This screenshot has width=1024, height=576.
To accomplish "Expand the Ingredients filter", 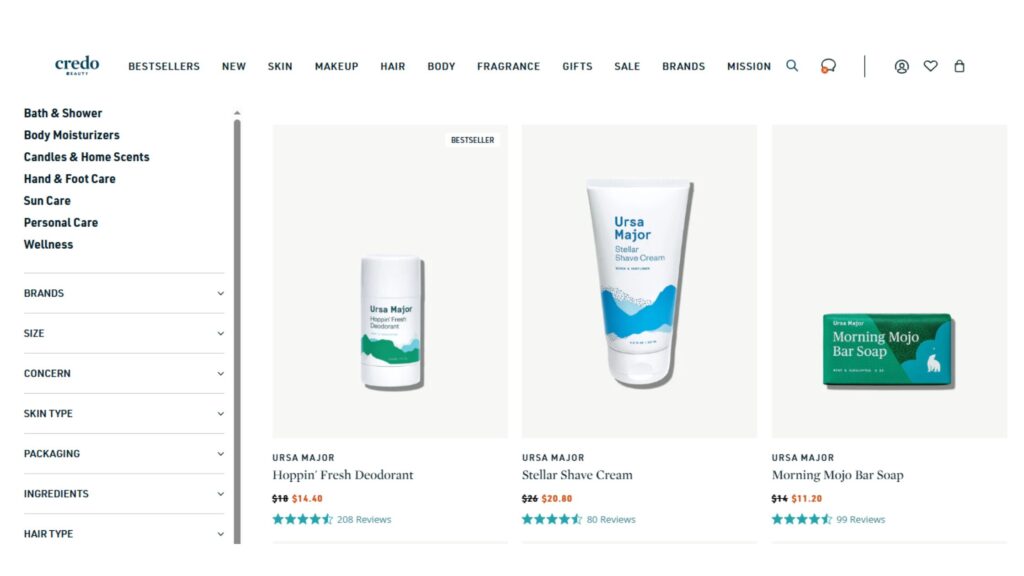I will pos(124,494).
